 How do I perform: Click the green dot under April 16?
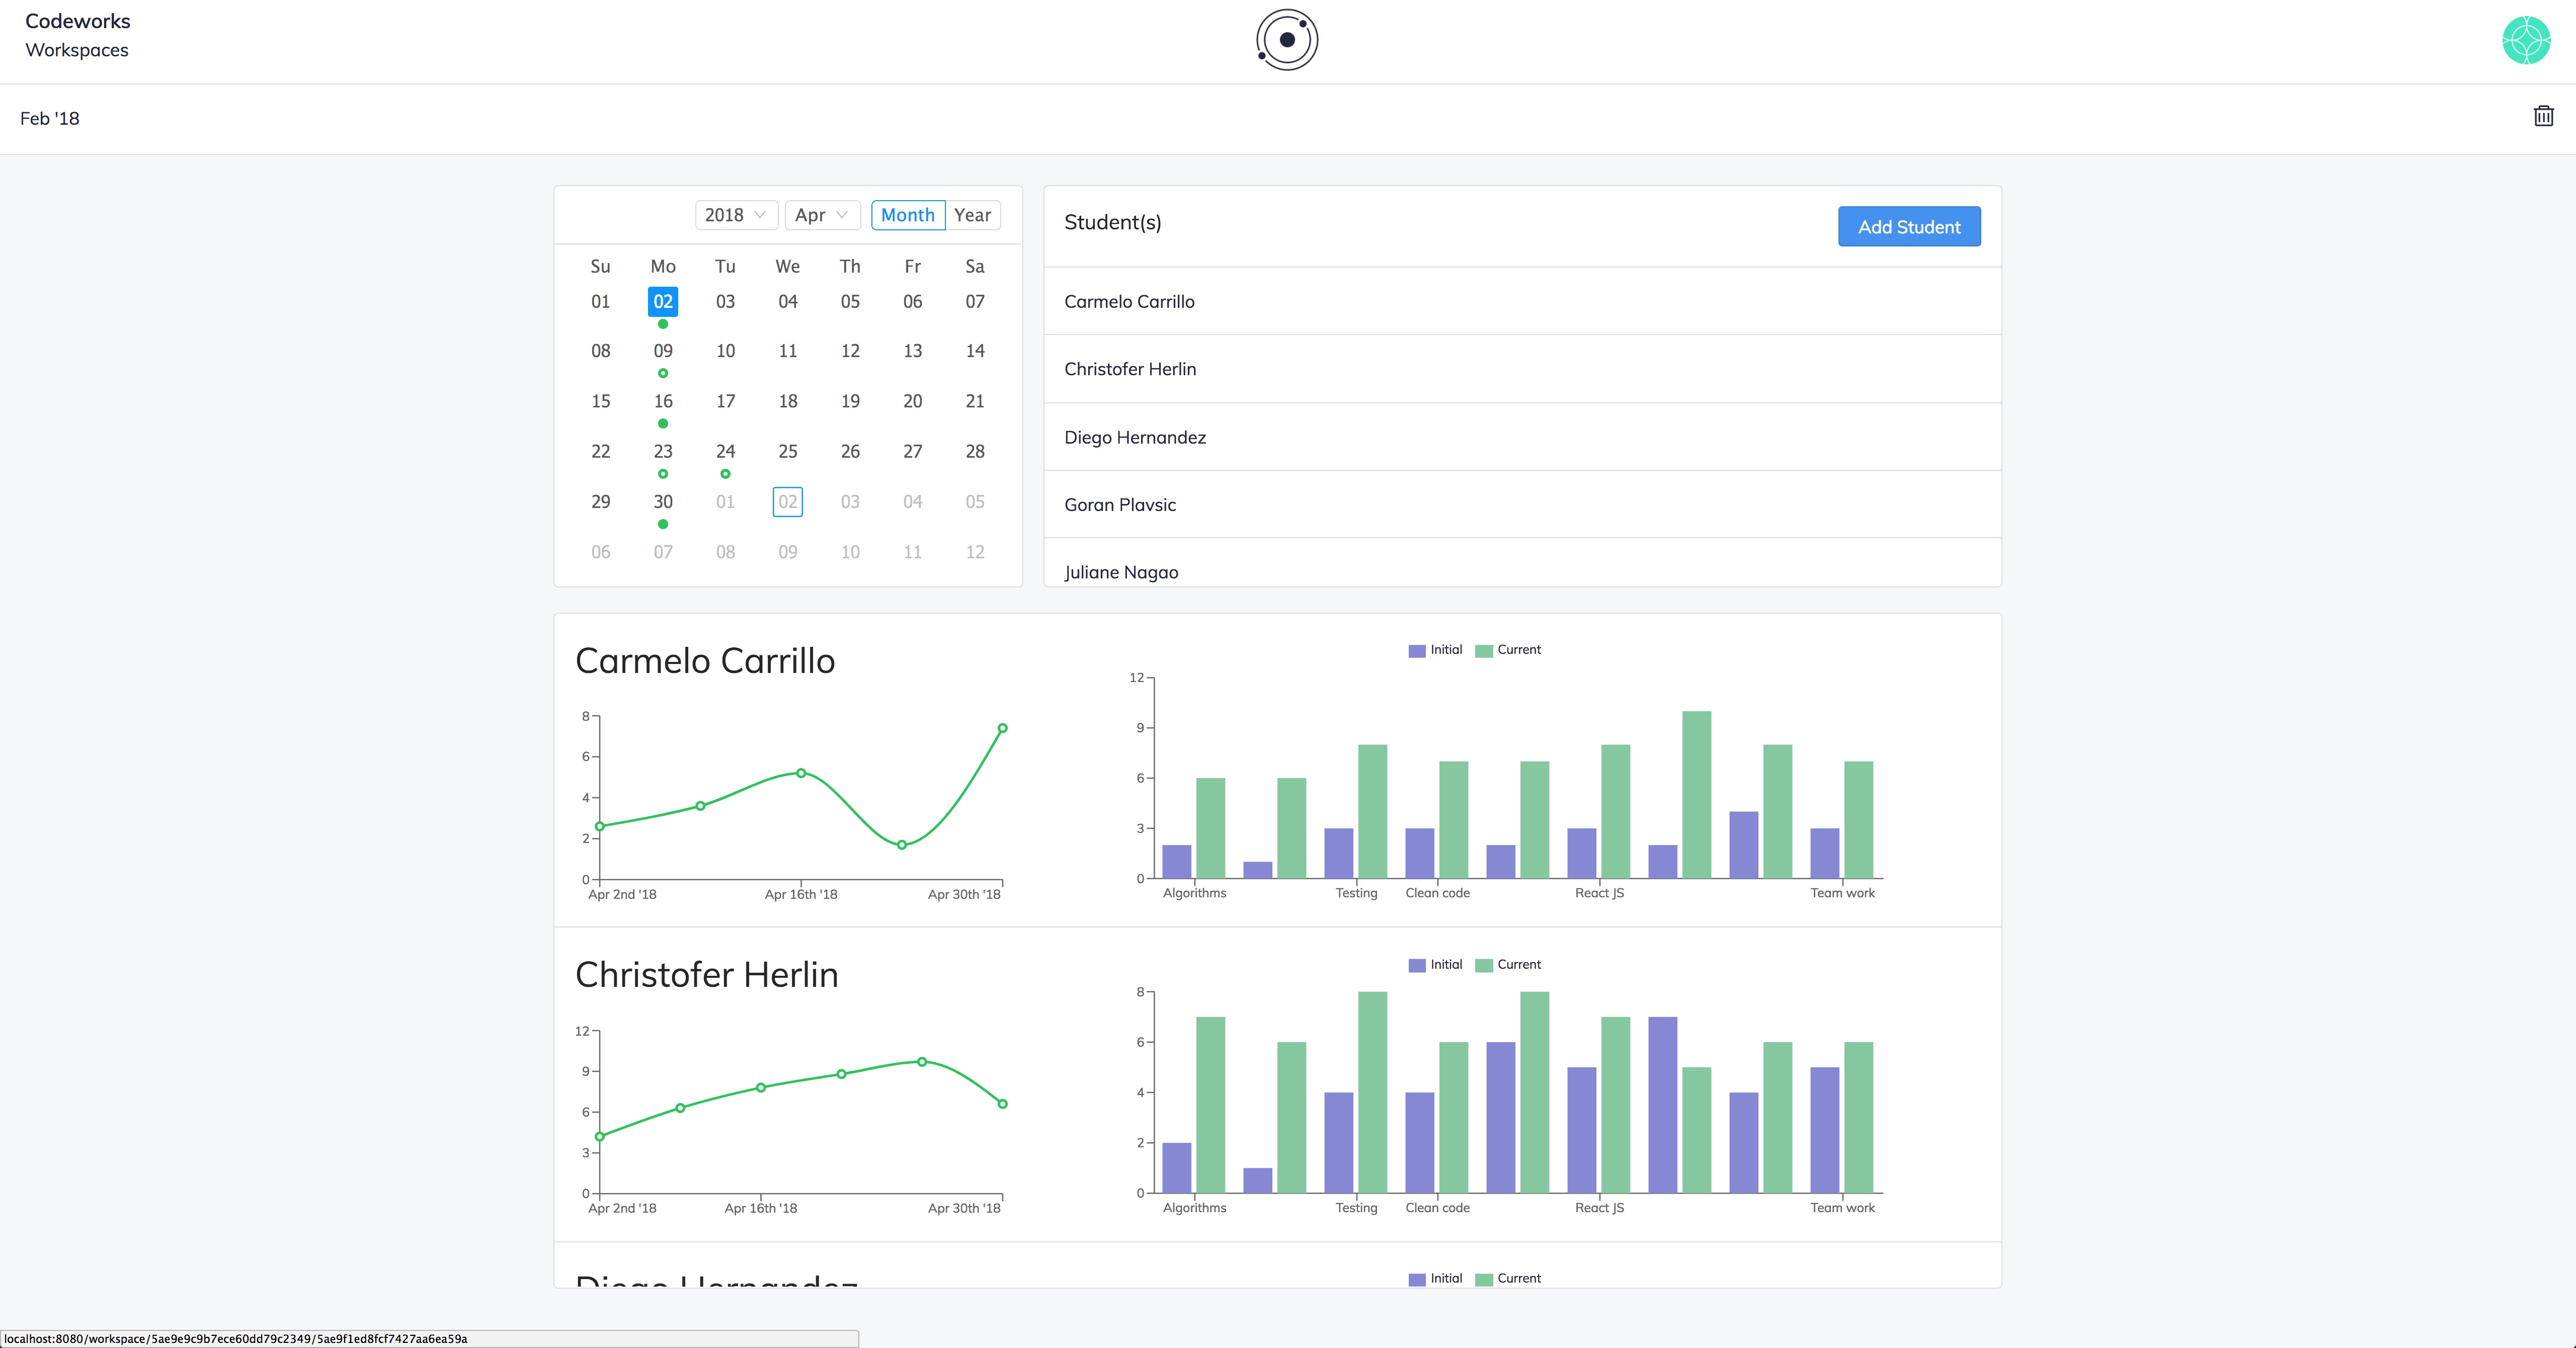(x=663, y=424)
